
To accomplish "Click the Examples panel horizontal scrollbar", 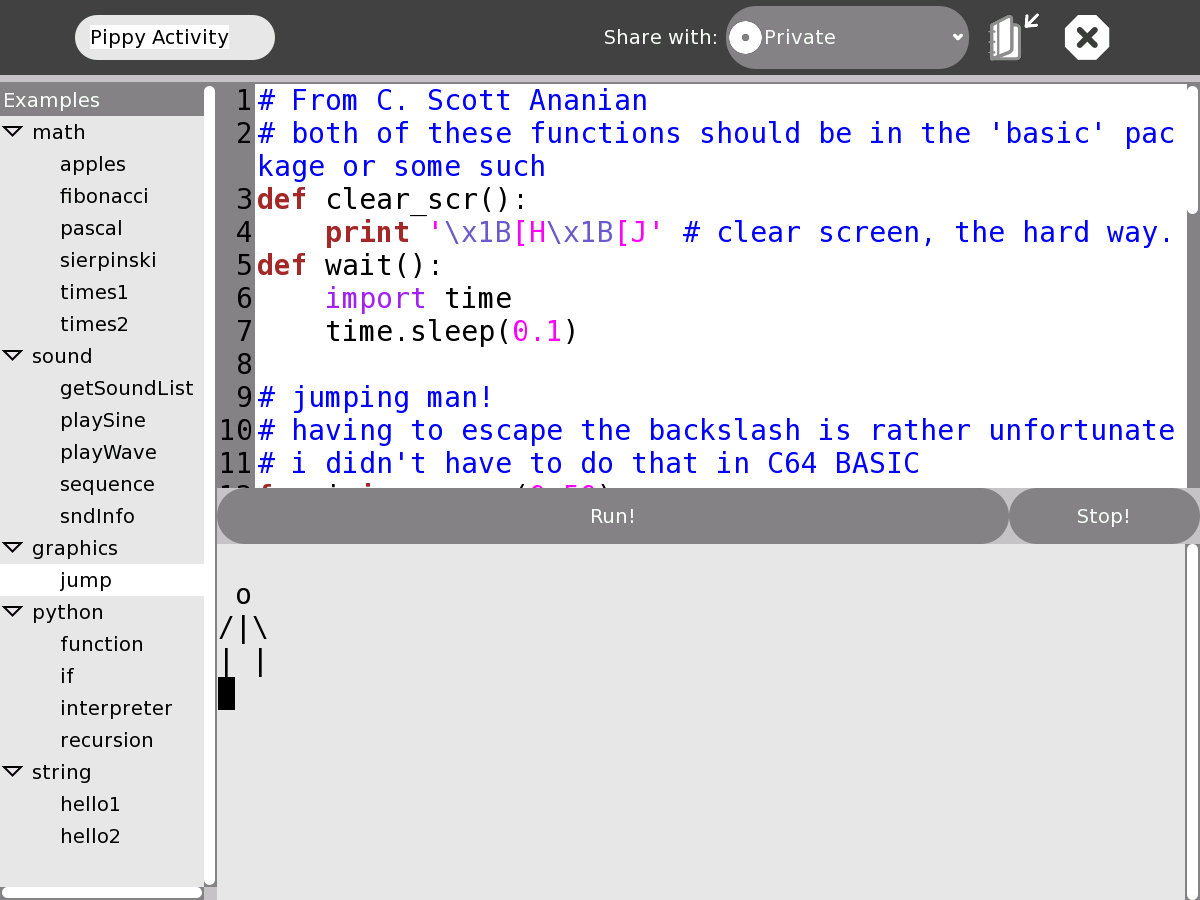I will 102,892.
